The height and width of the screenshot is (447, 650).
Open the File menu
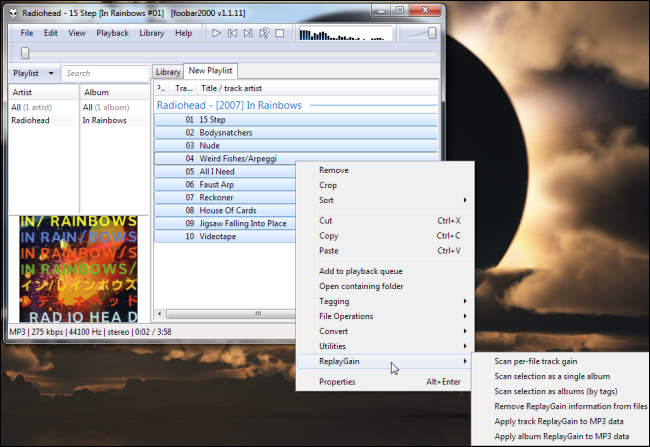(27, 33)
